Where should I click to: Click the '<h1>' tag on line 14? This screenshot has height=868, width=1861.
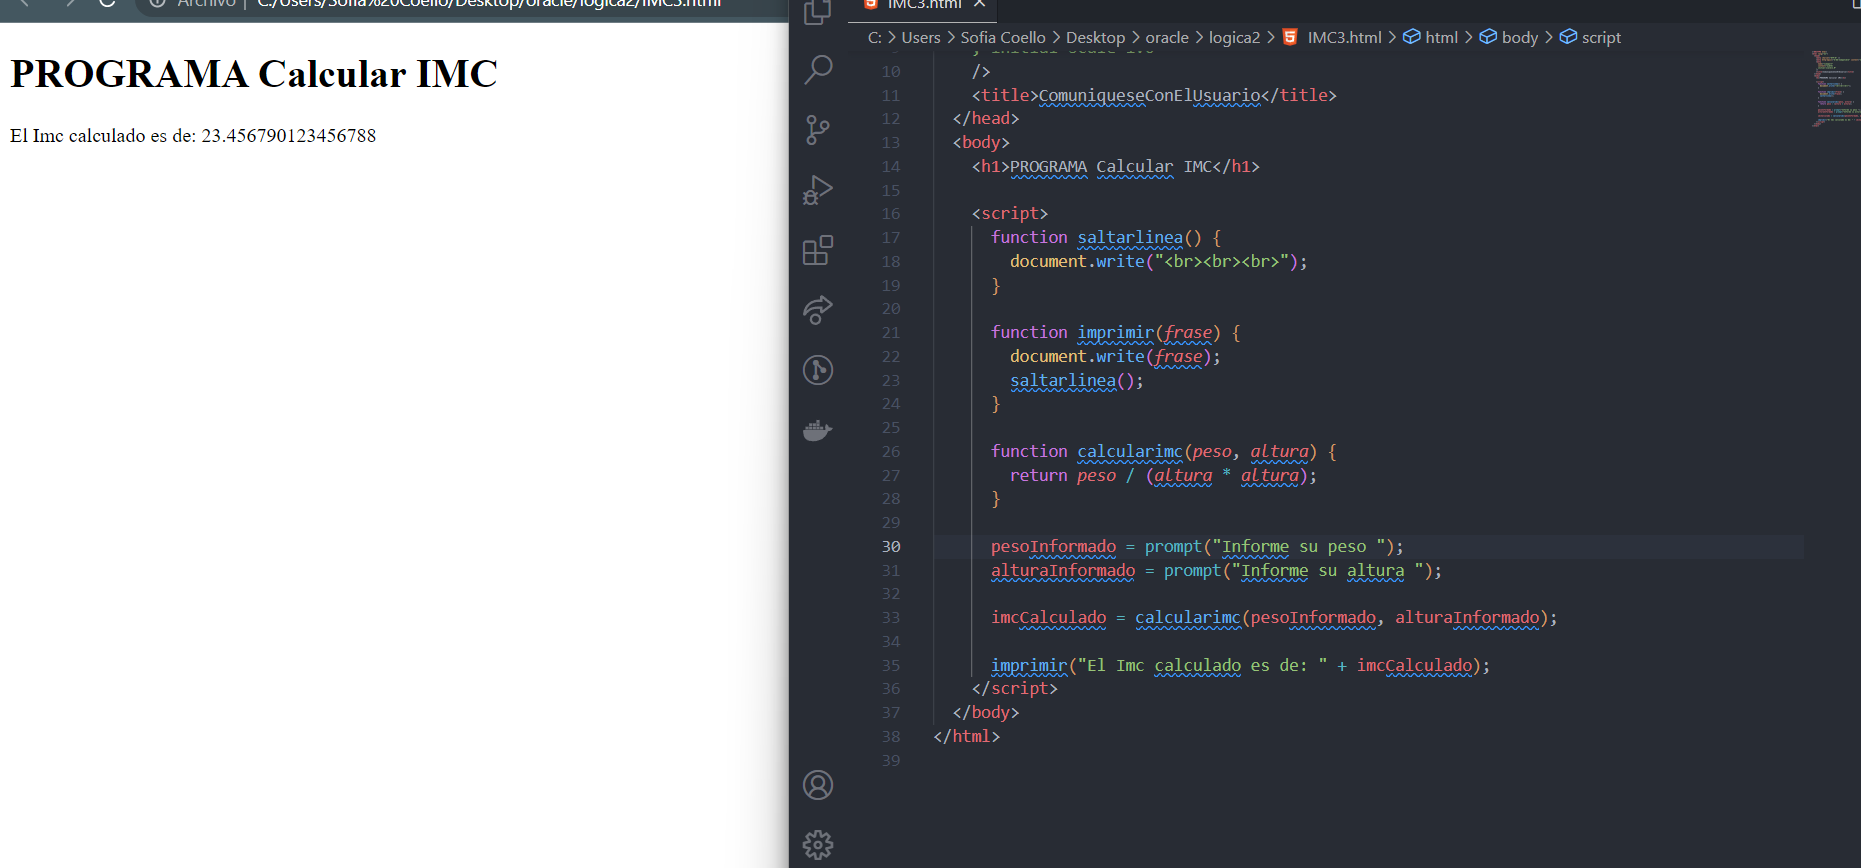click(x=991, y=166)
